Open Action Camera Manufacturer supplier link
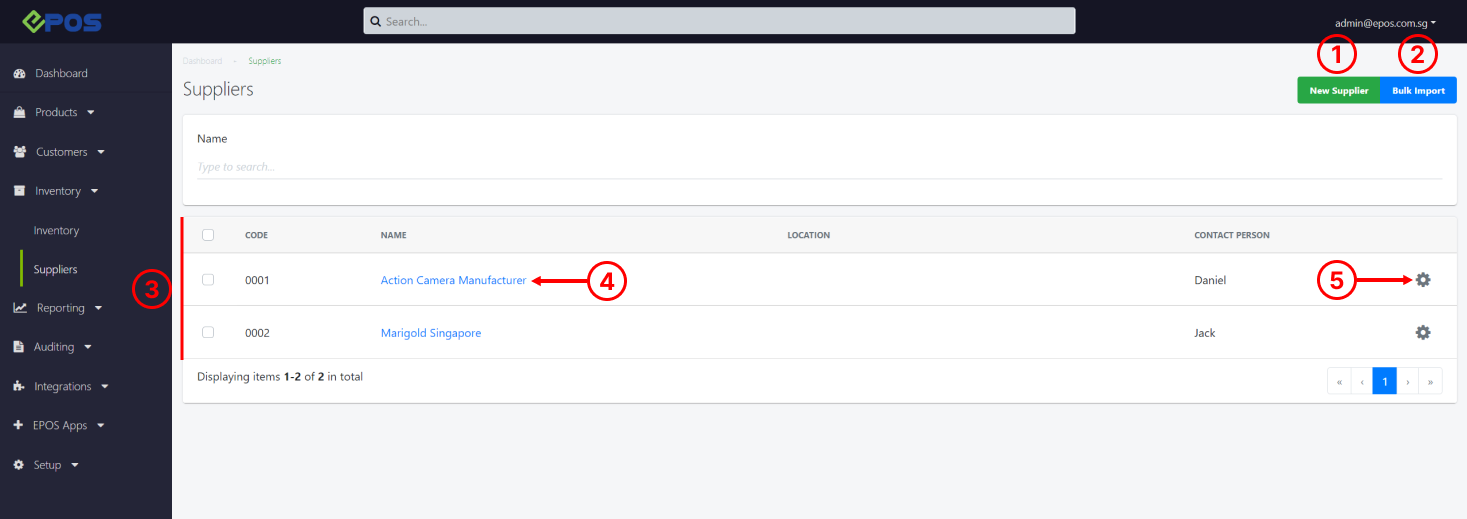 tap(453, 280)
